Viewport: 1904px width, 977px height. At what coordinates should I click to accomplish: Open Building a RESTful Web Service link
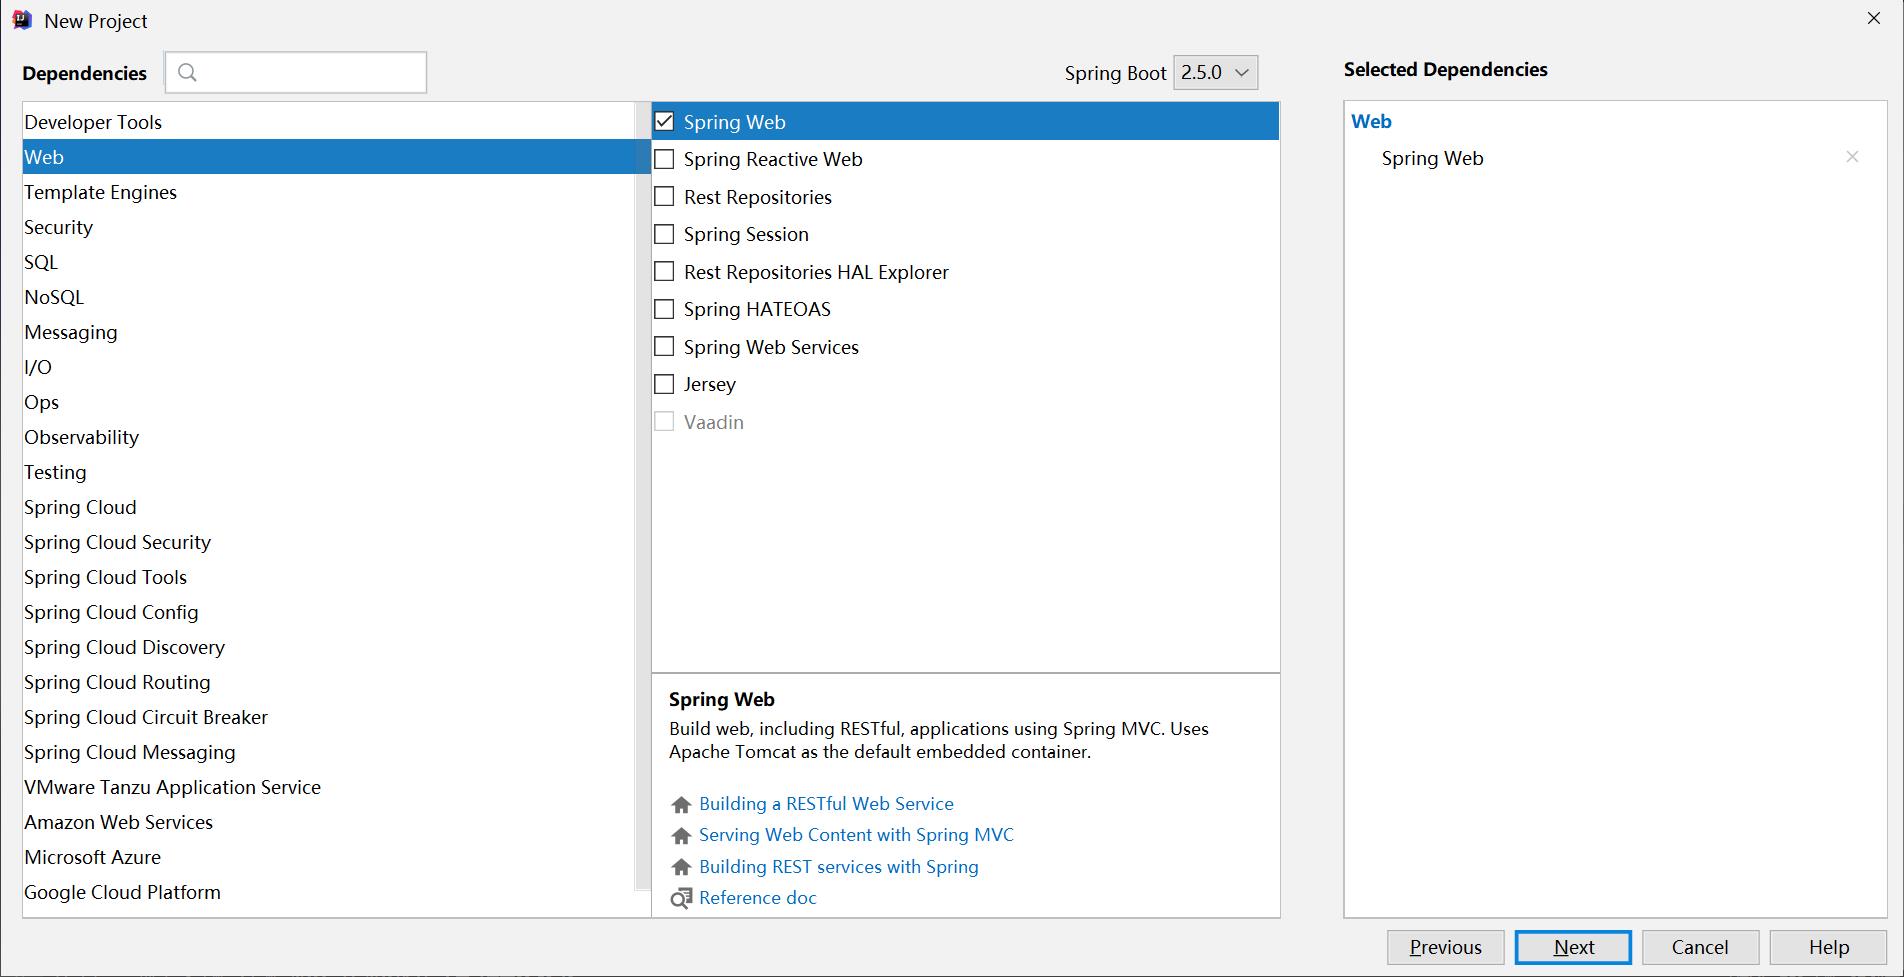point(826,804)
